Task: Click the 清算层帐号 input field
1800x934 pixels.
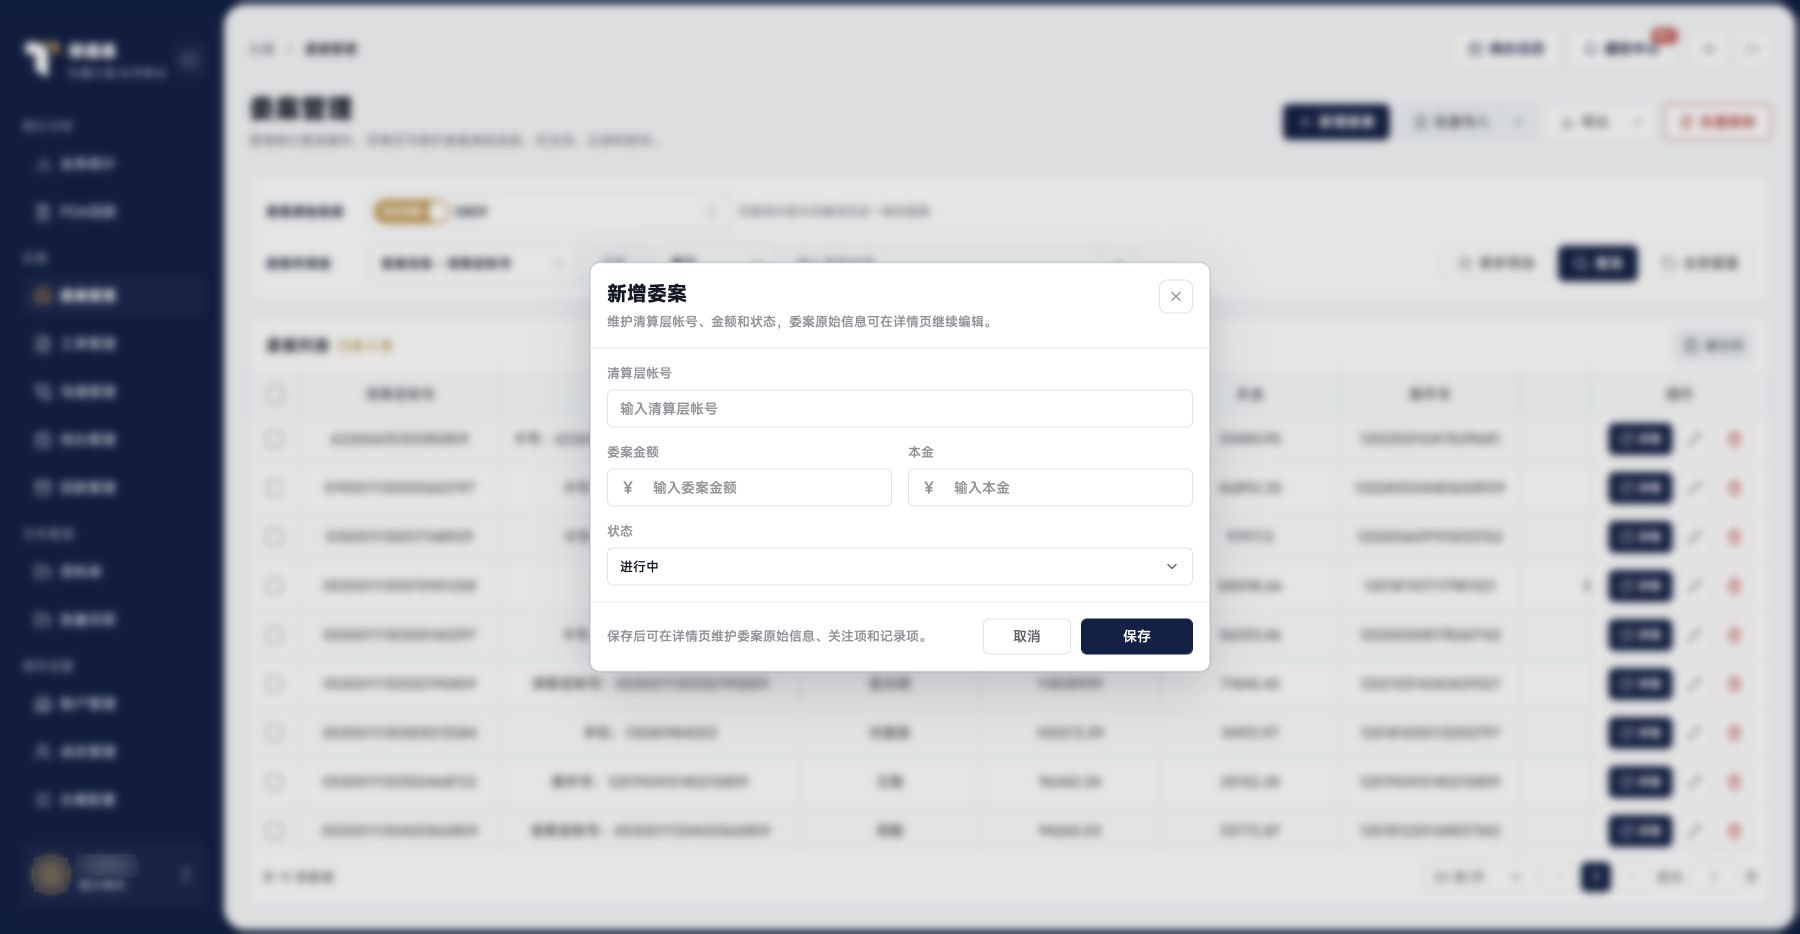Action: (899, 408)
